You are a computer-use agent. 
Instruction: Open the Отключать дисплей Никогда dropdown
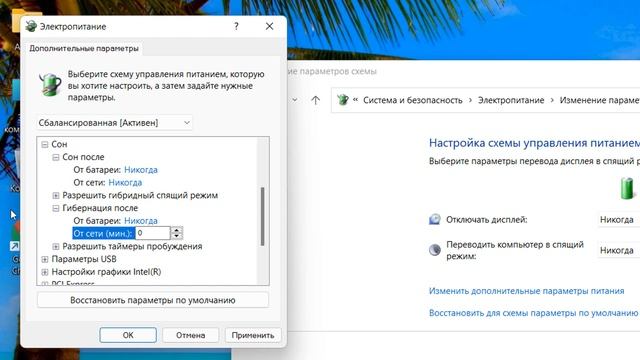(x=618, y=220)
